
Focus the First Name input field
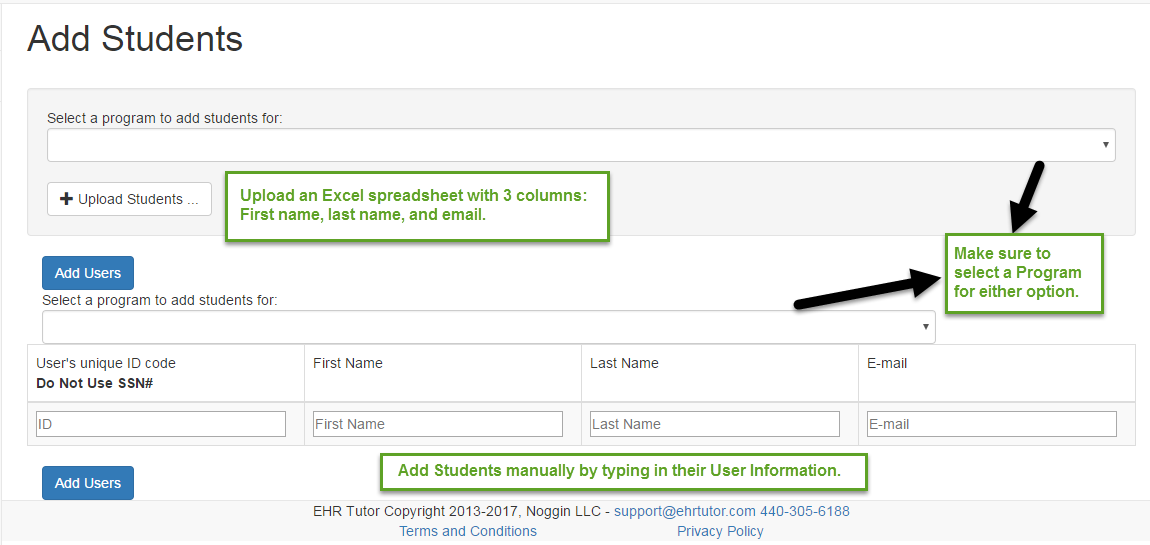(438, 424)
